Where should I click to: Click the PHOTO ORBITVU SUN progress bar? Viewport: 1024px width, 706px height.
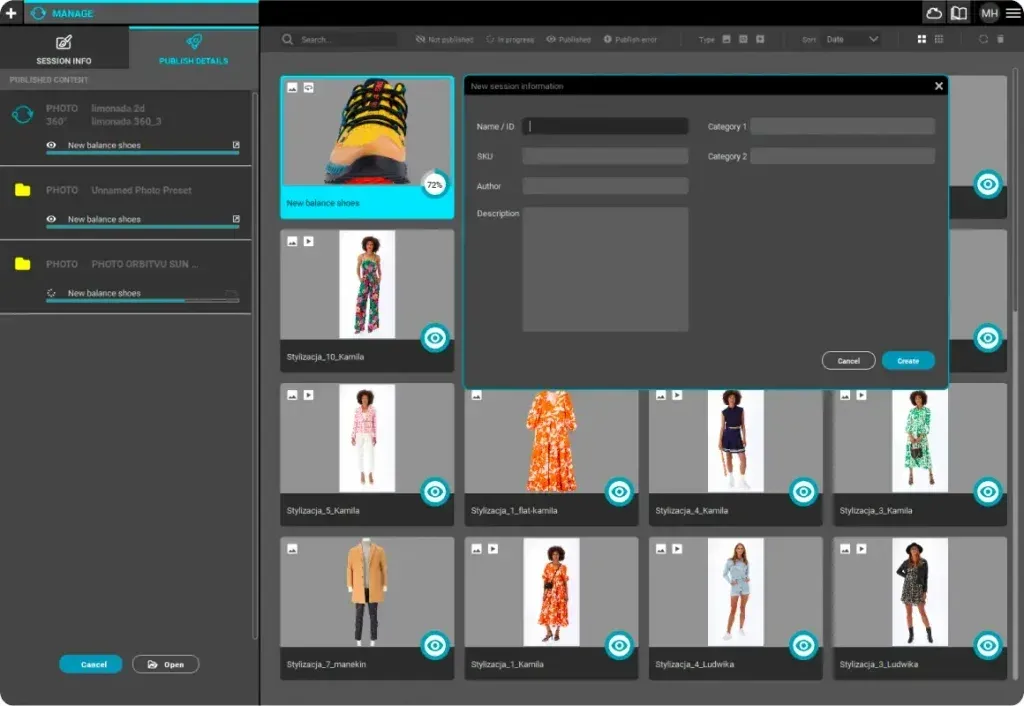[x=142, y=300]
